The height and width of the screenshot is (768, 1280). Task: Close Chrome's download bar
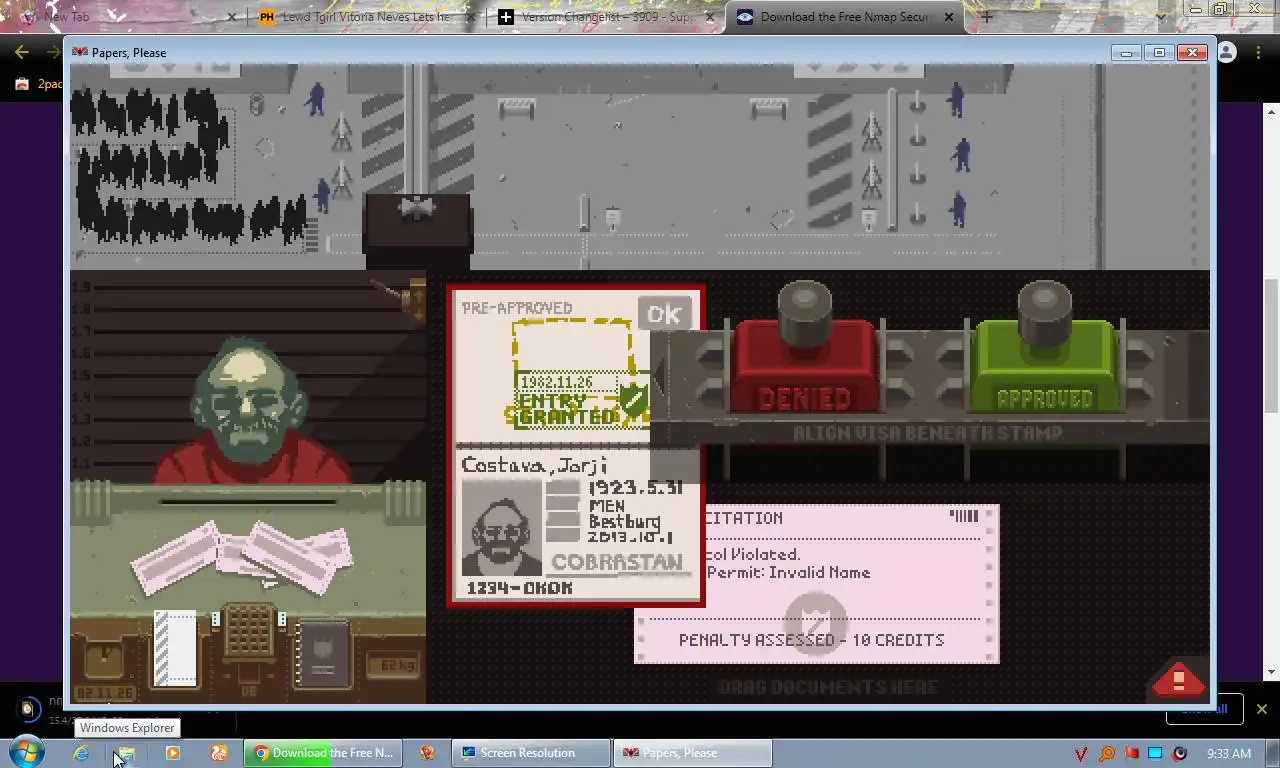point(1261,709)
